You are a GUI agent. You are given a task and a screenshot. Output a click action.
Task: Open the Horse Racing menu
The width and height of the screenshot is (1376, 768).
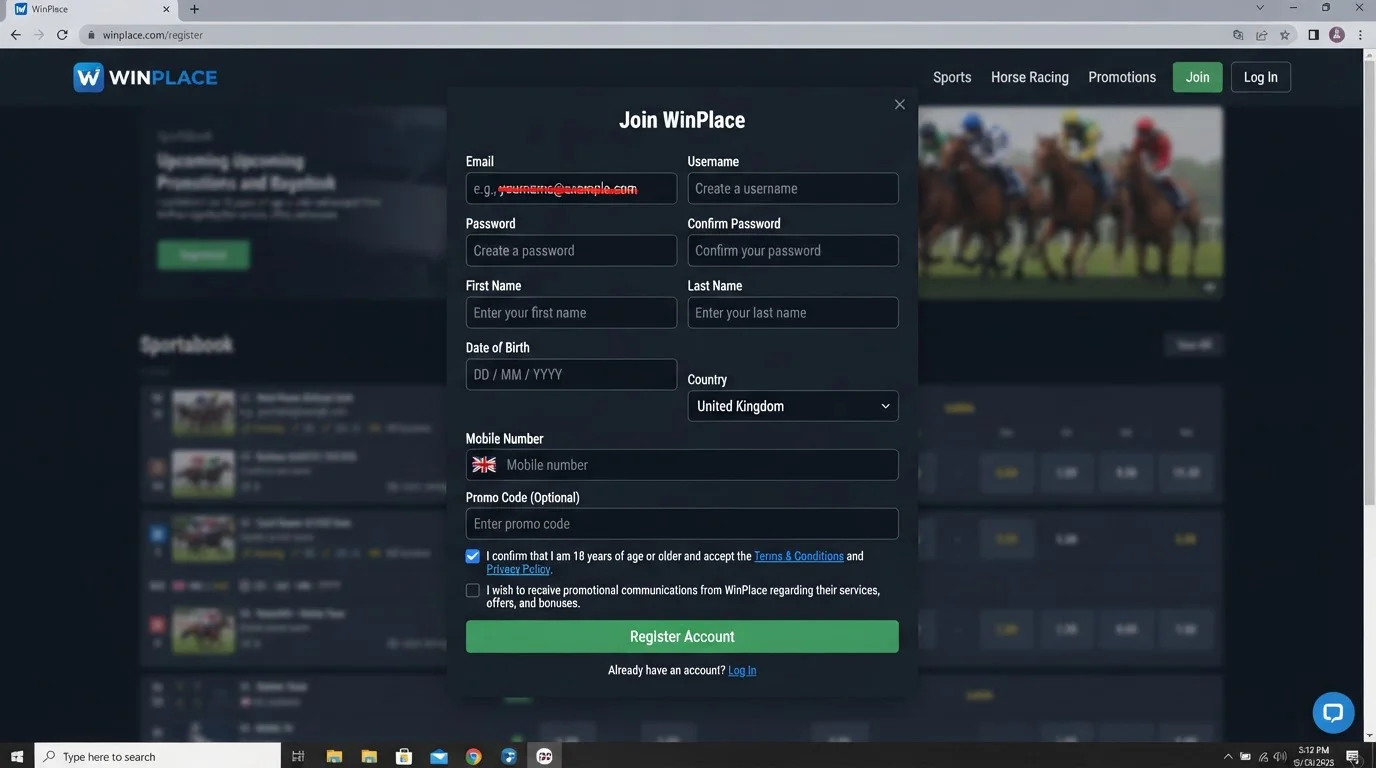pos(1030,77)
